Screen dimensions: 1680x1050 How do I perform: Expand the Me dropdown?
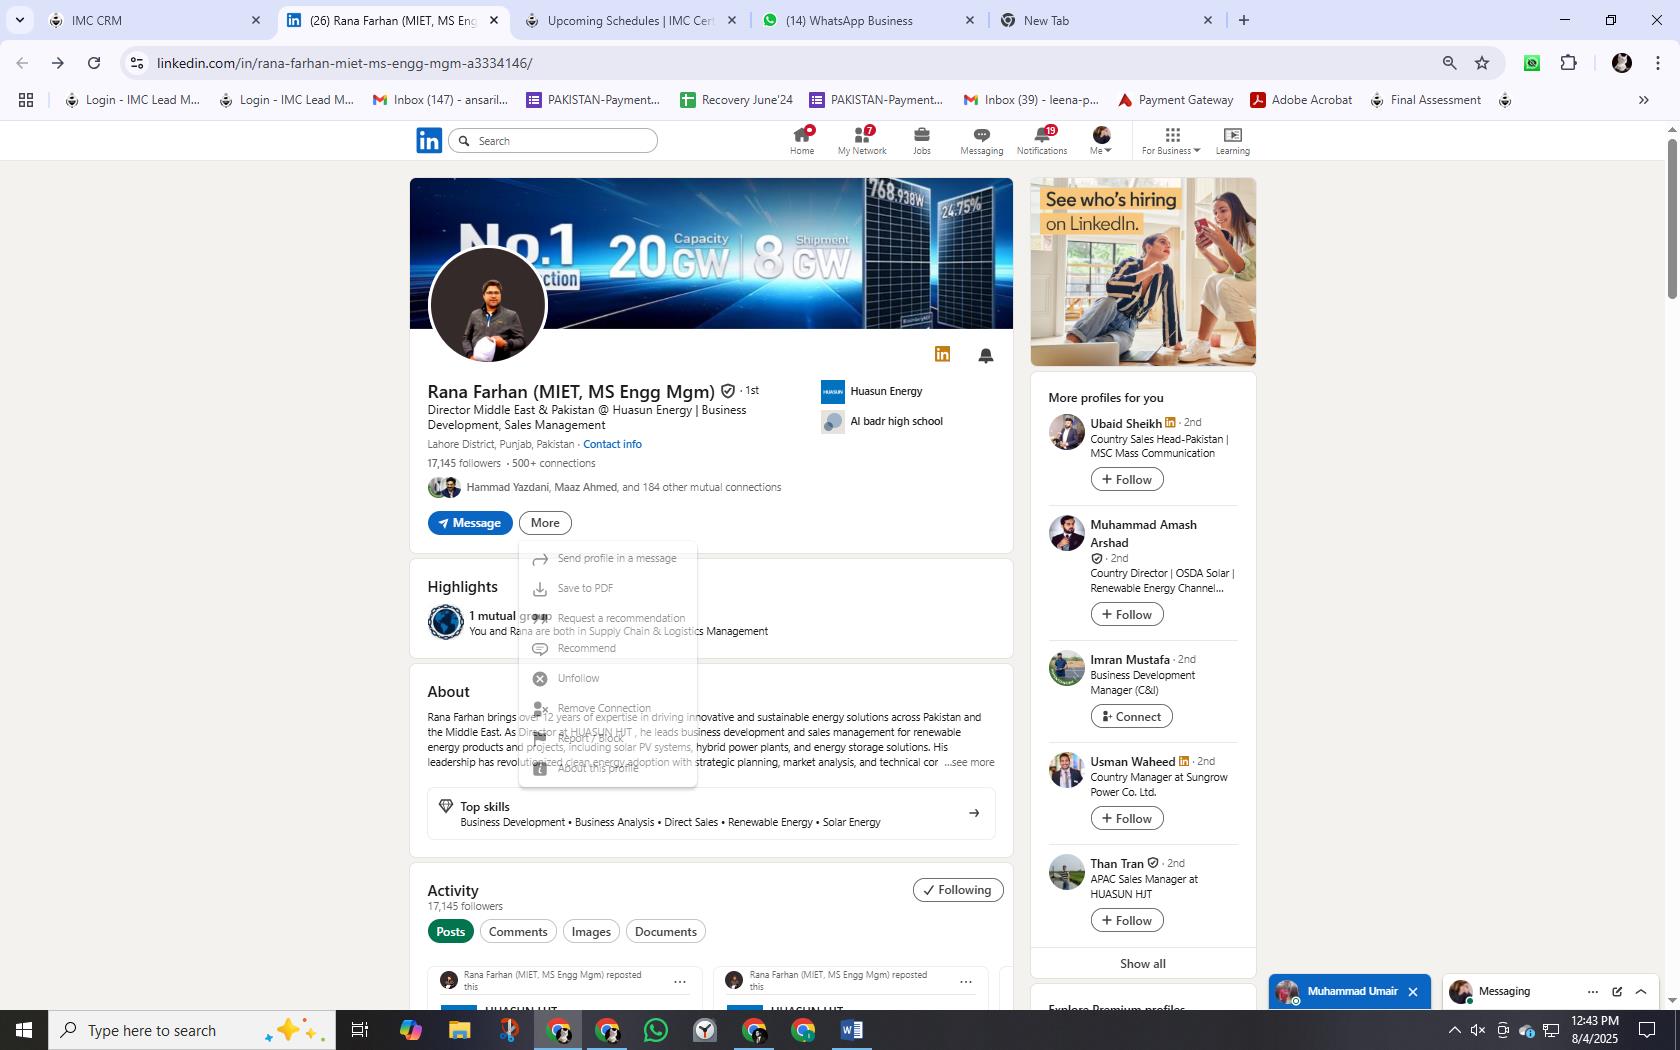click(x=1101, y=140)
